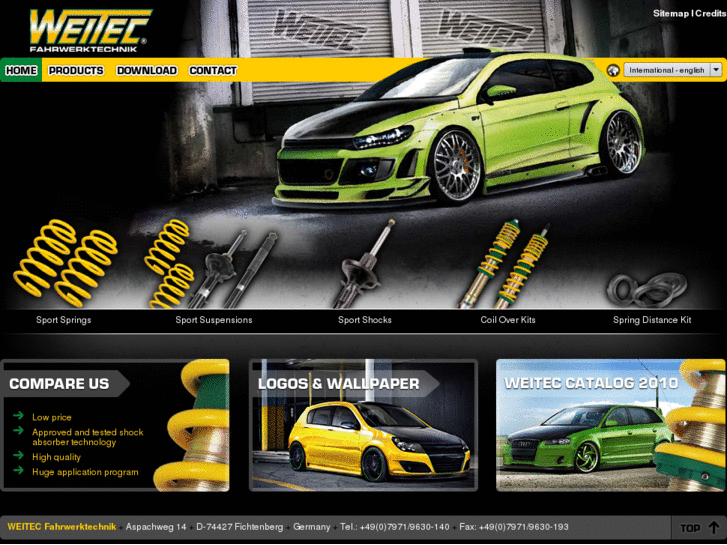
Task: Open the COMPARE US banner heading
Action: pos(59,384)
